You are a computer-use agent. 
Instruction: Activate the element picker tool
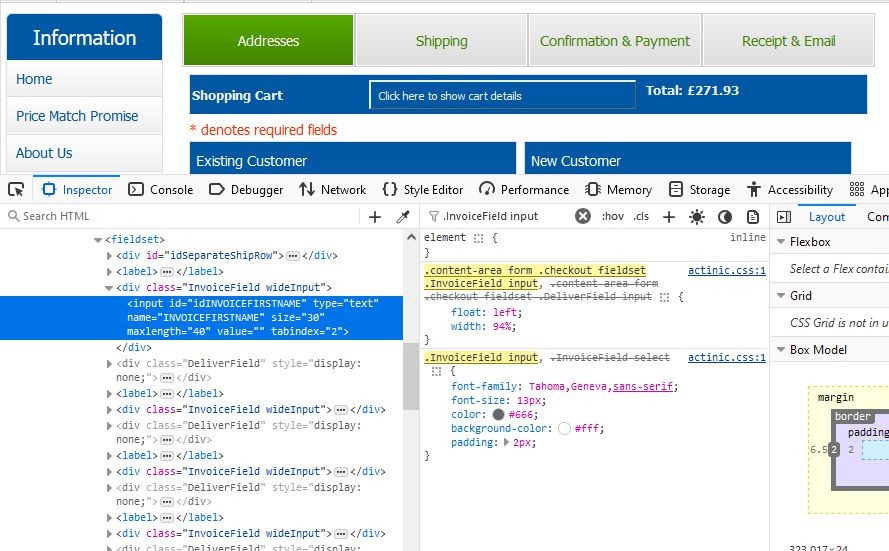point(16,189)
